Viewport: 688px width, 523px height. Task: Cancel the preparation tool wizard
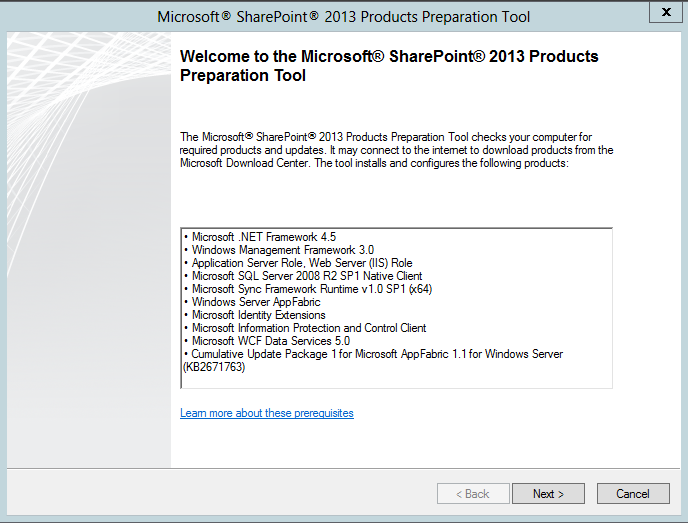[633, 494]
